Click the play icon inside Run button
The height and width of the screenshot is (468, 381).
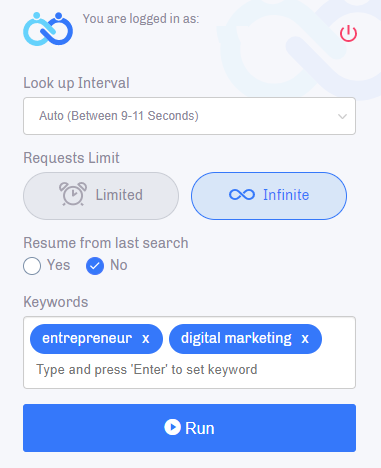point(172,427)
